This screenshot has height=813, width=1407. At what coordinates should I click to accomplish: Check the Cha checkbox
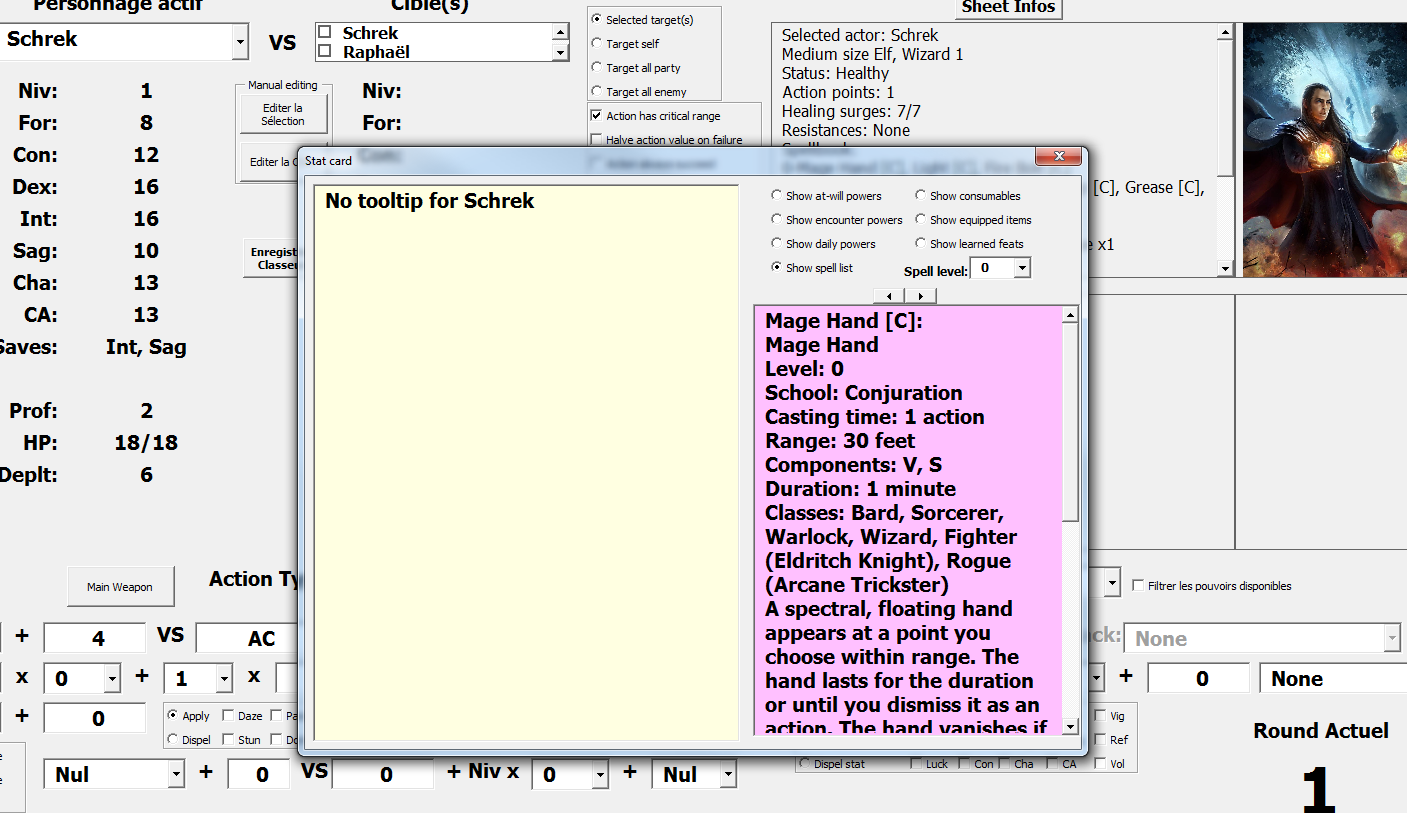pos(1005,764)
